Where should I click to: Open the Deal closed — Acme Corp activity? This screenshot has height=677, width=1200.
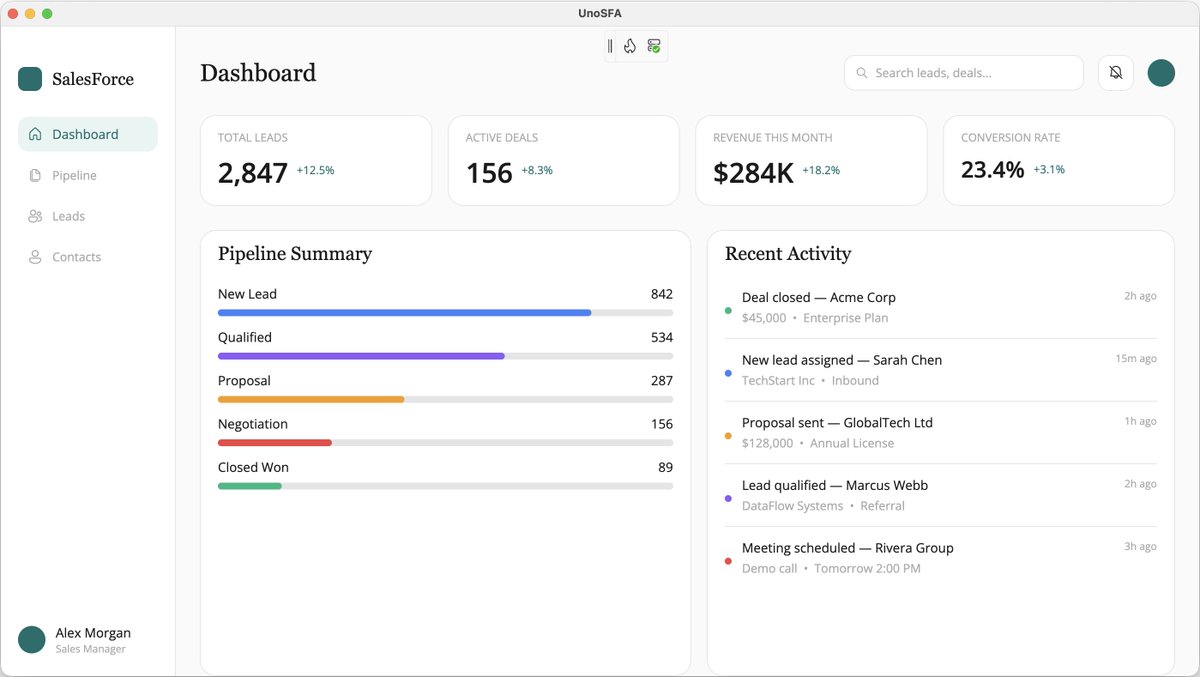point(941,307)
